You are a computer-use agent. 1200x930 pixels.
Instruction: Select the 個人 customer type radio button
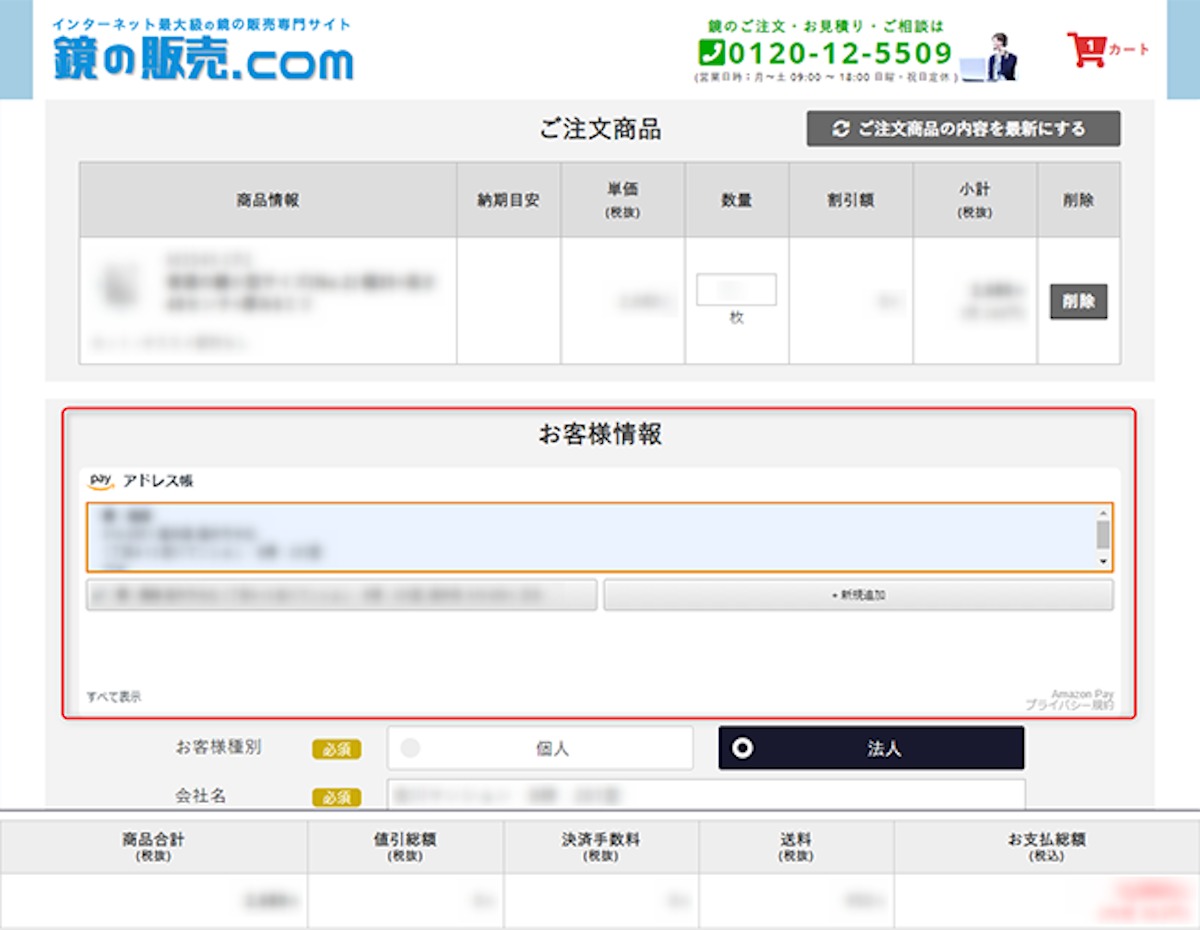point(411,748)
